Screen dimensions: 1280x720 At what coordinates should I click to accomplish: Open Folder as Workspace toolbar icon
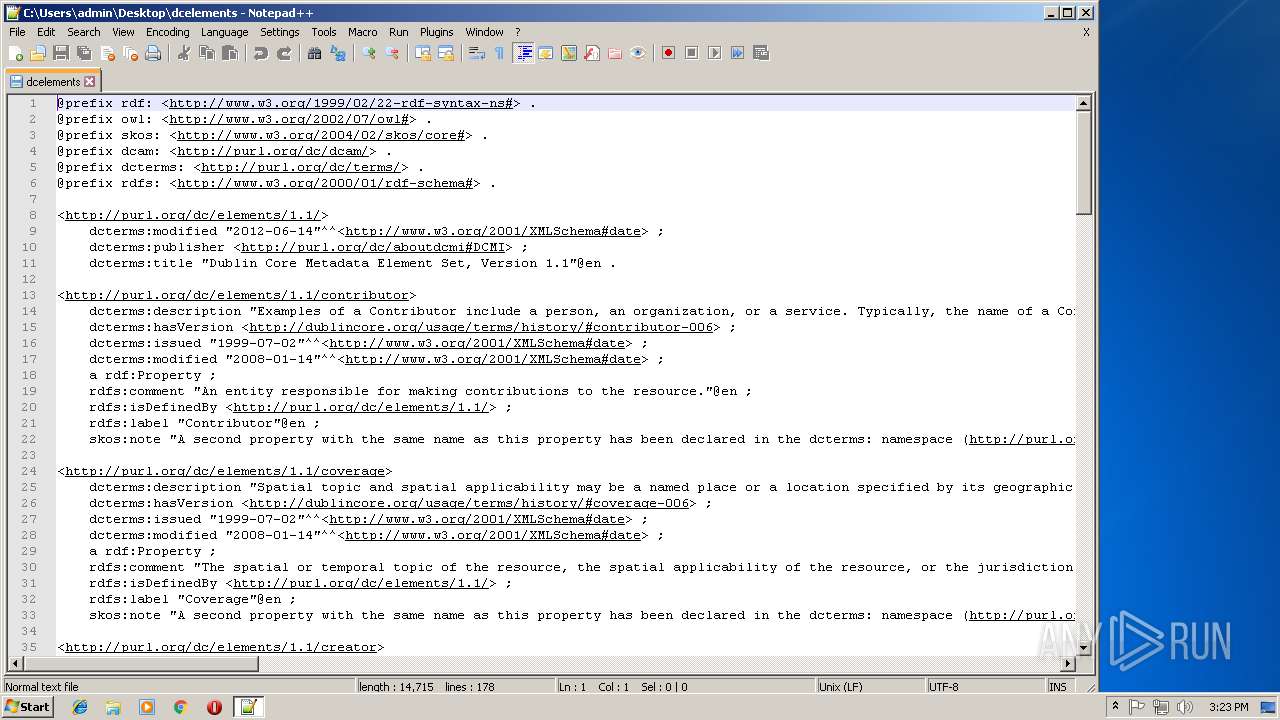pyautogui.click(x=615, y=53)
